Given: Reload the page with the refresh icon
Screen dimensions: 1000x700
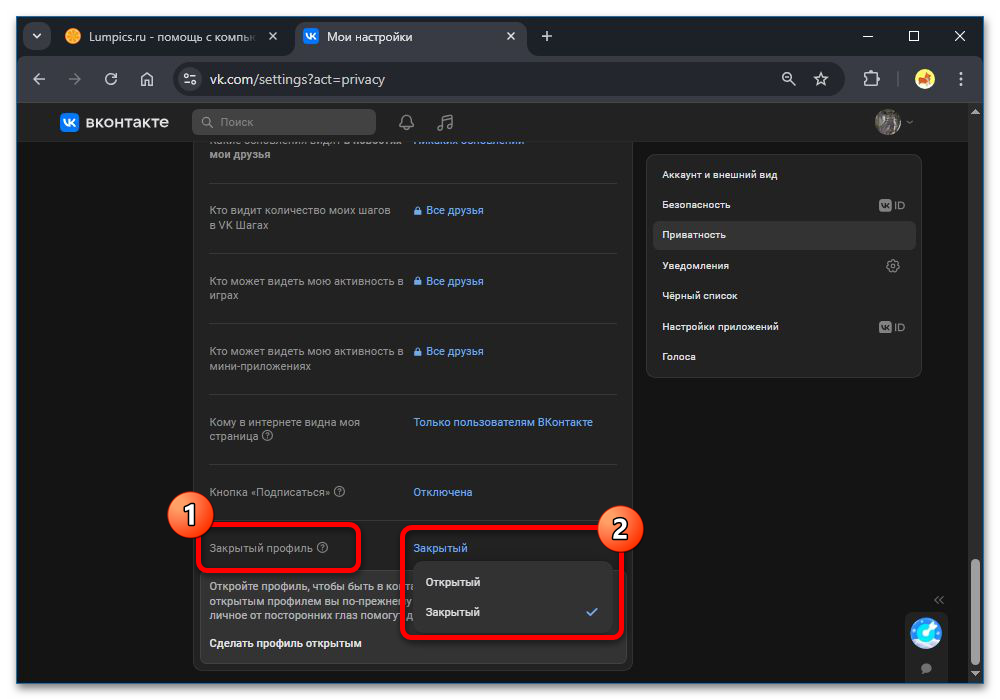Looking at the screenshot, I should [x=111, y=79].
